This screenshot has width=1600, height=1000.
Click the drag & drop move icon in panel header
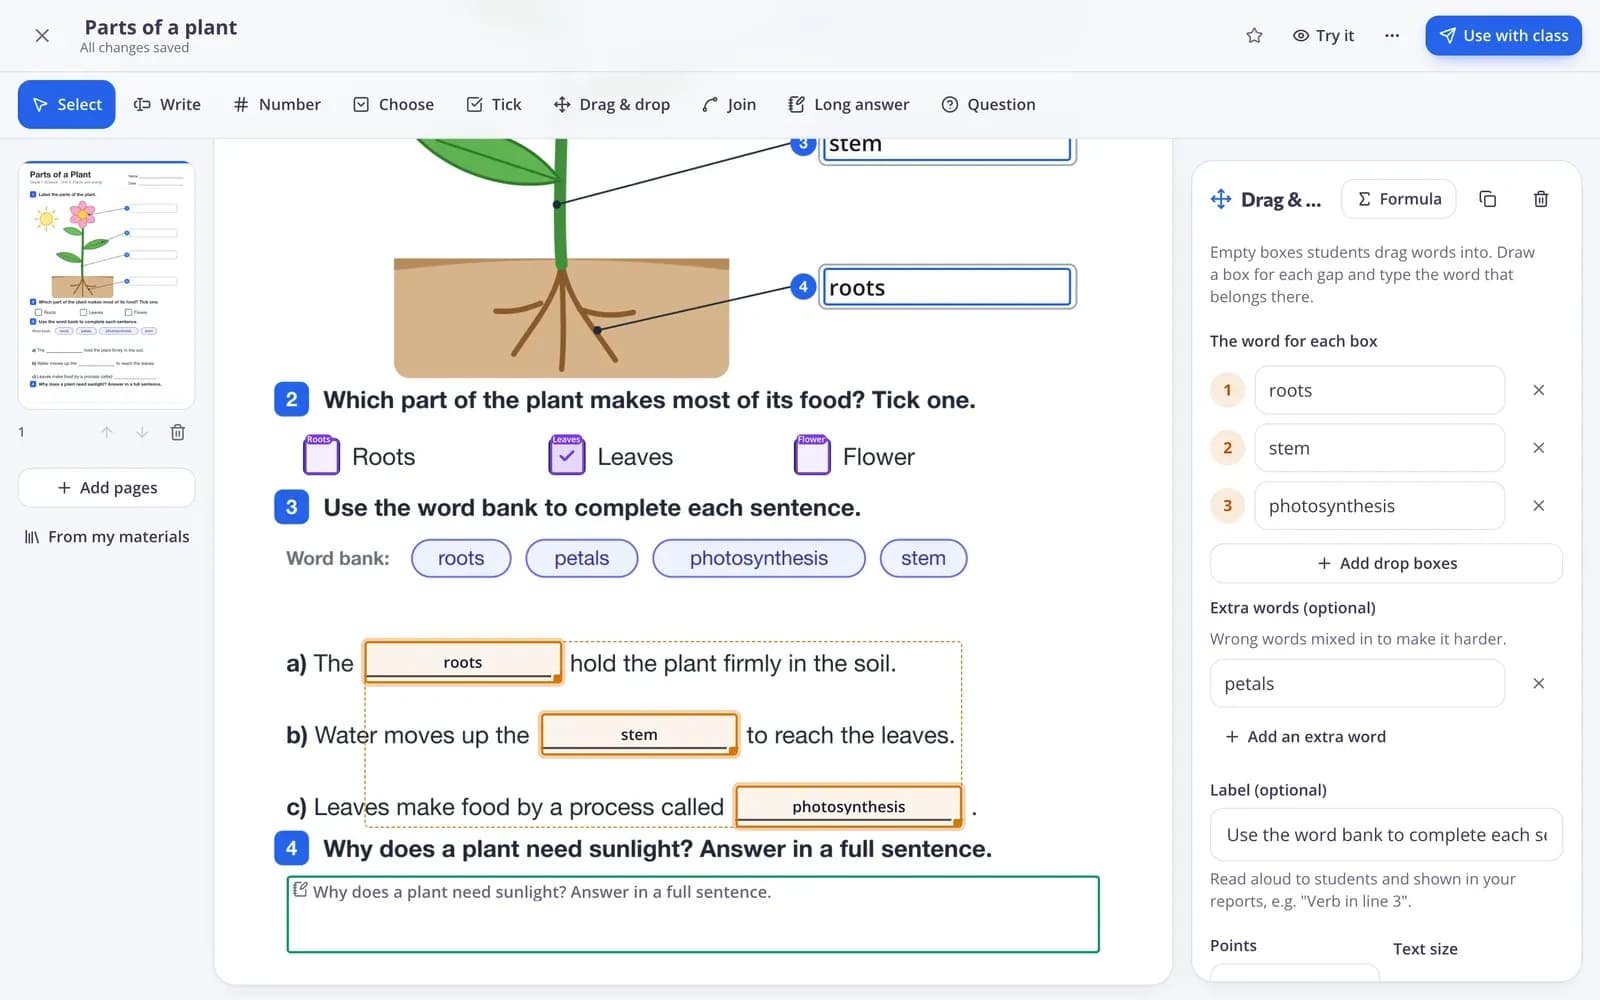coord(1221,199)
